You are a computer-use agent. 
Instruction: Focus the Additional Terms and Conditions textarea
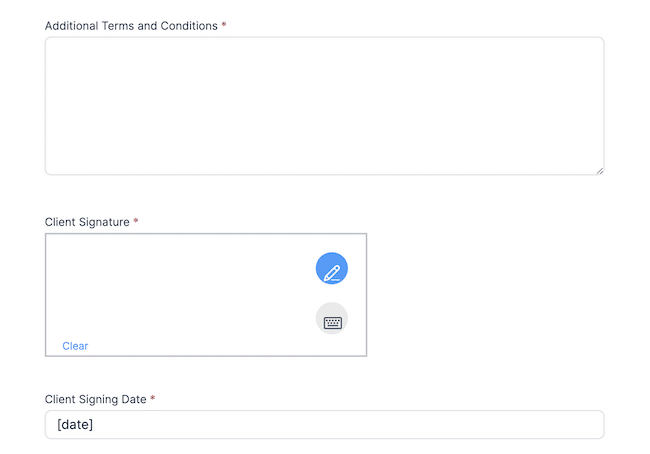325,106
